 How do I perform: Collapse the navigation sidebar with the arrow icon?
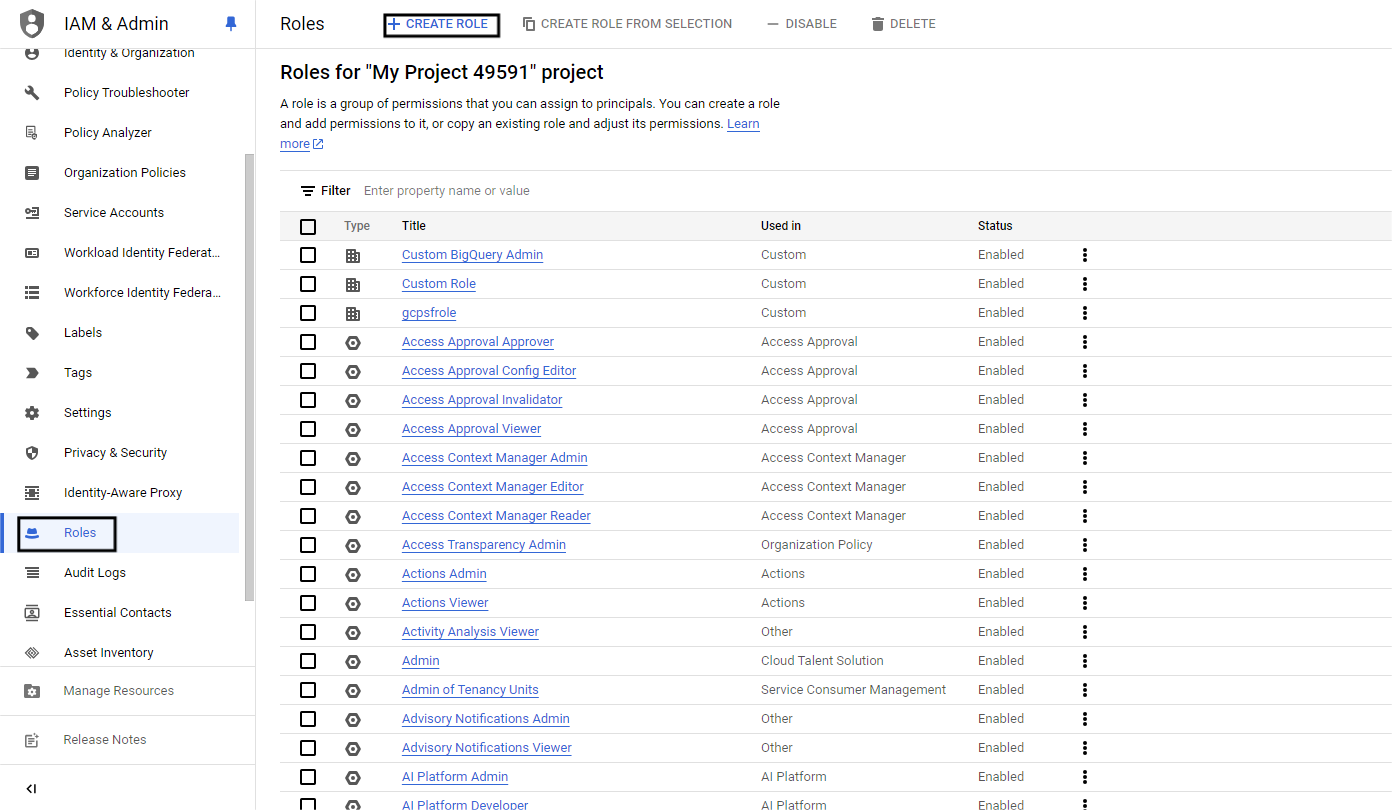31,789
